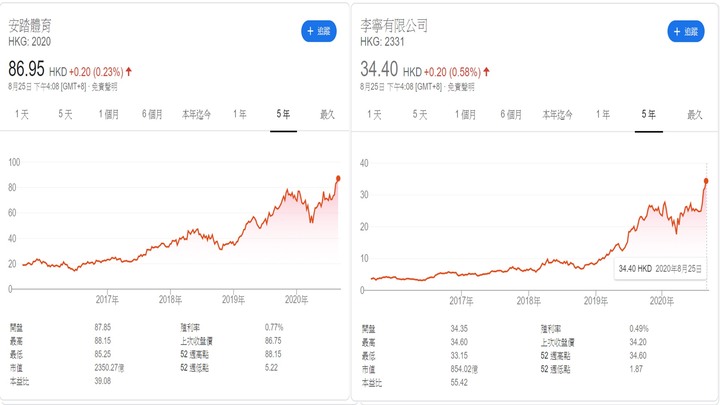Screen dimensions: 720x405
Task: Click the 2018年 axis label on 李寧 chart
Action: pyautogui.click(x=529, y=301)
